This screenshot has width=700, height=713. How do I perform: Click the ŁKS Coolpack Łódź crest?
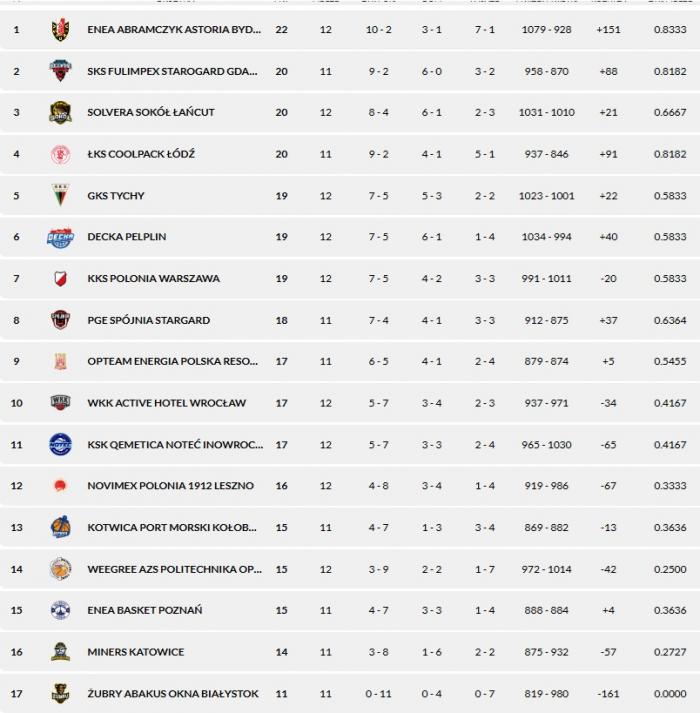[60, 154]
